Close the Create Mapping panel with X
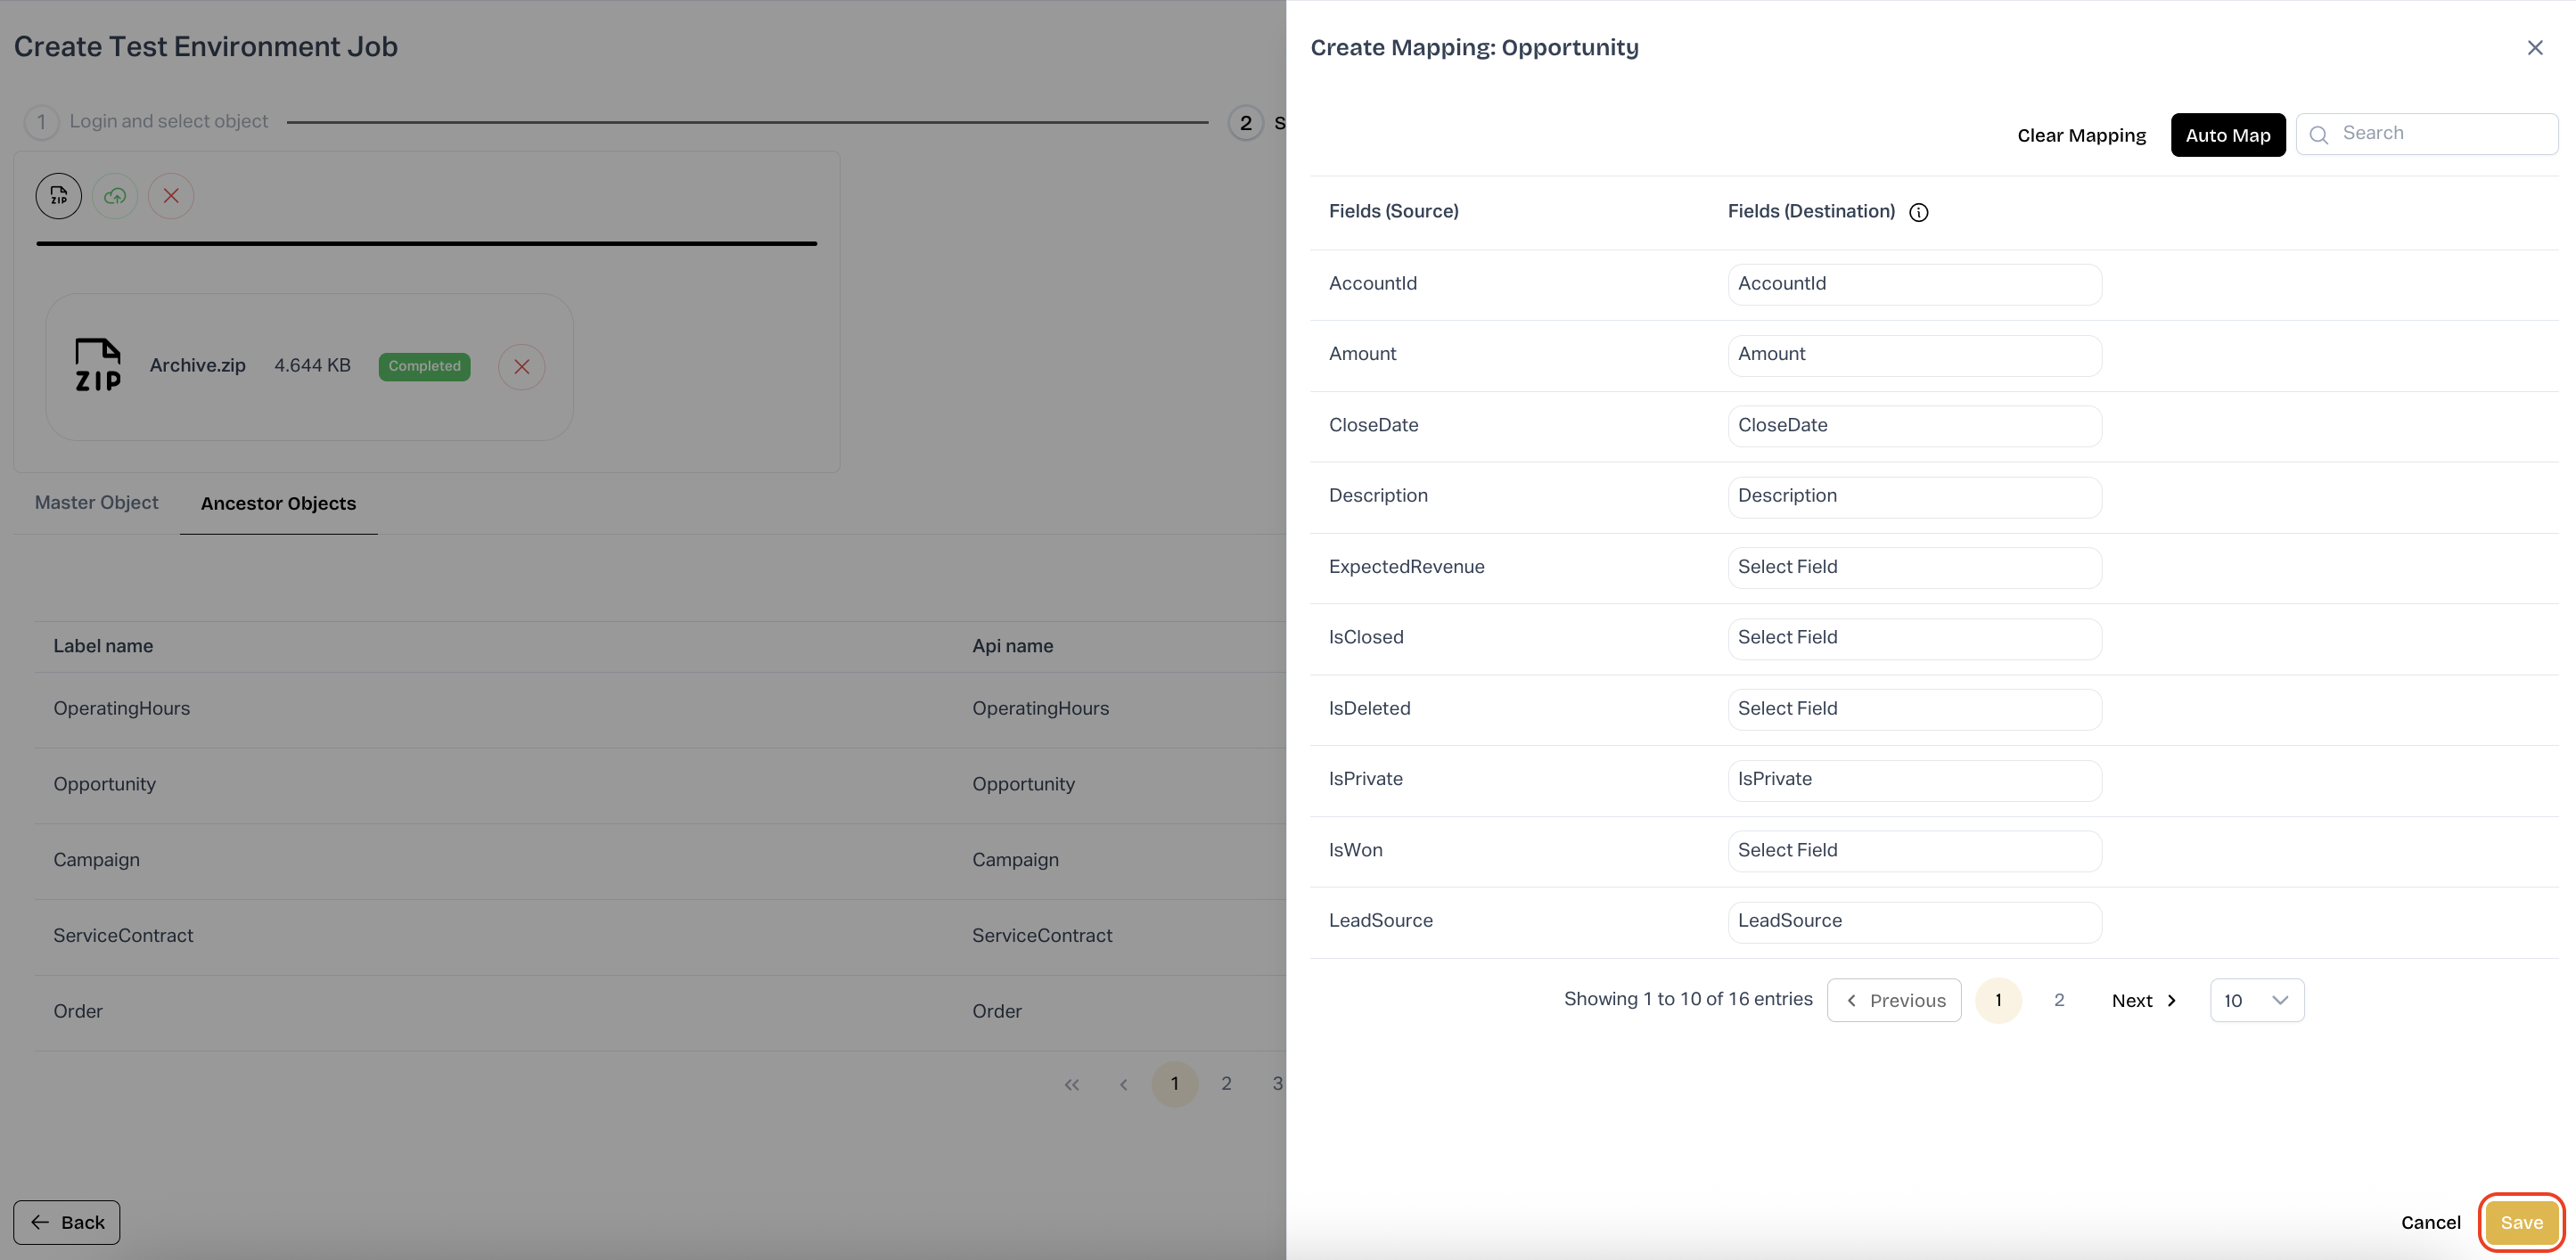Viewport: 2576px width, 1260px height. click(x=2534, y=47)
